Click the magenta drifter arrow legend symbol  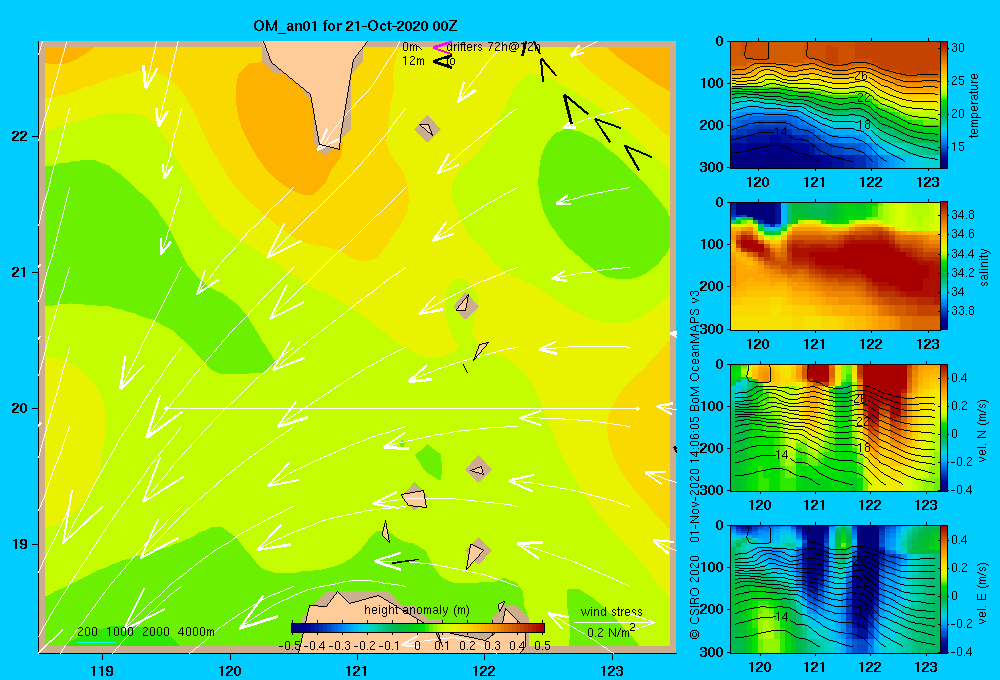(x=441, y=47)
